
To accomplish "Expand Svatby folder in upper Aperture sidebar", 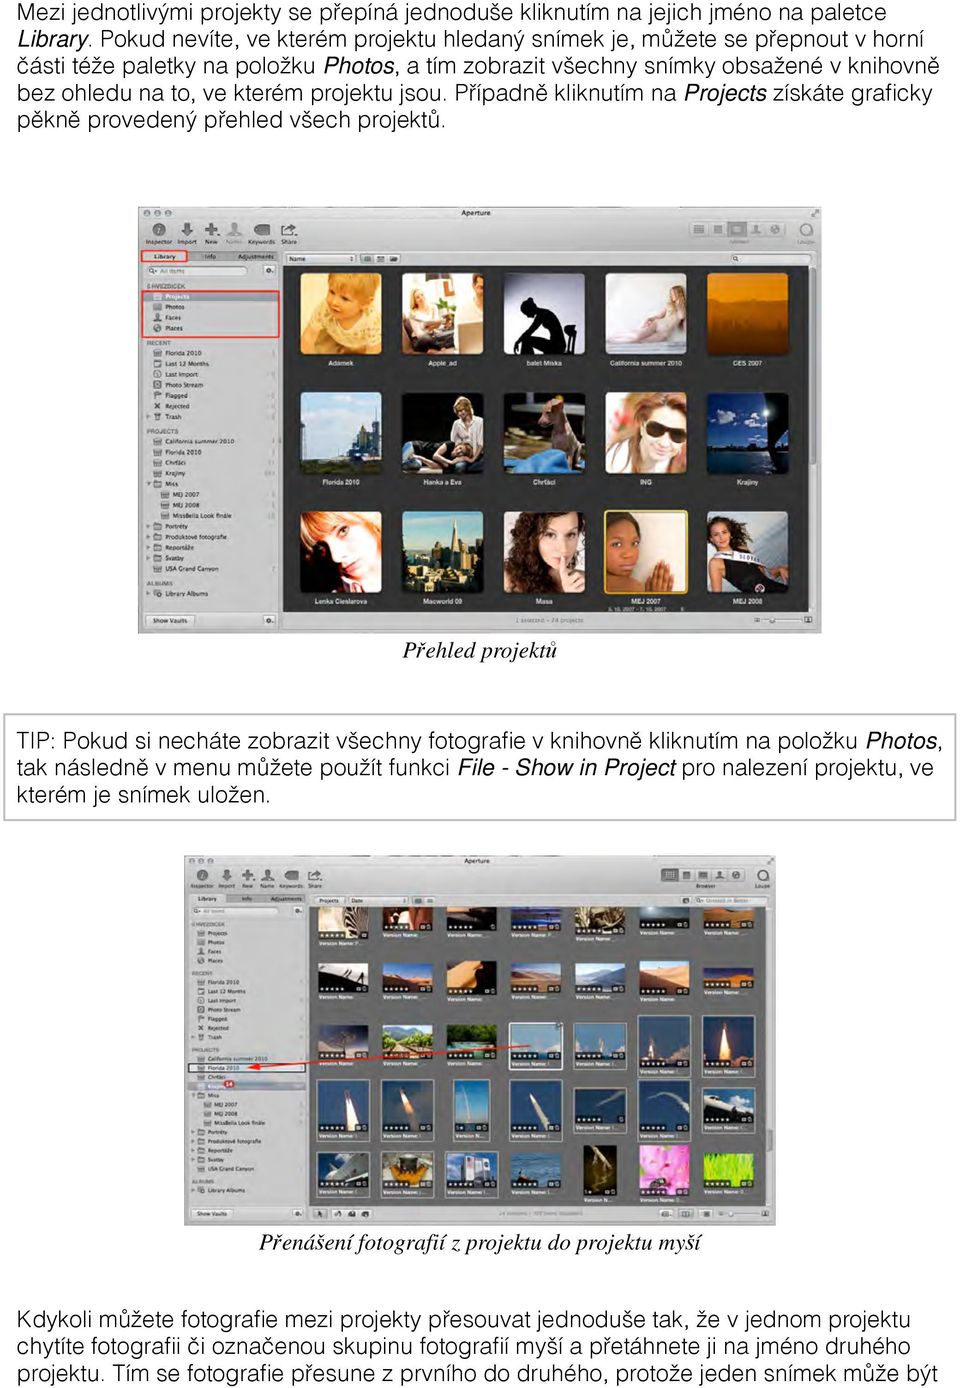I will tap(149, 558).
